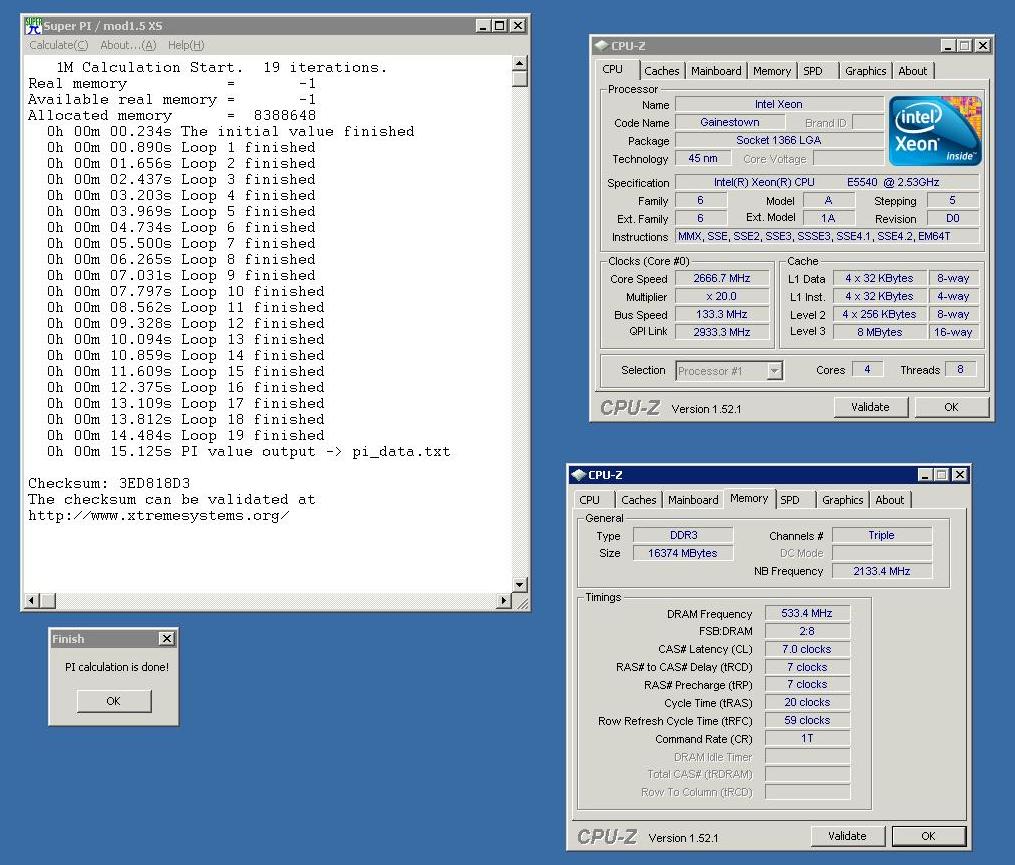Image resolution: width=1015 pixels, height=865 pixels.
Task: Click the QPI Link value 2933.3 MHz
Action: pos(722,332)
